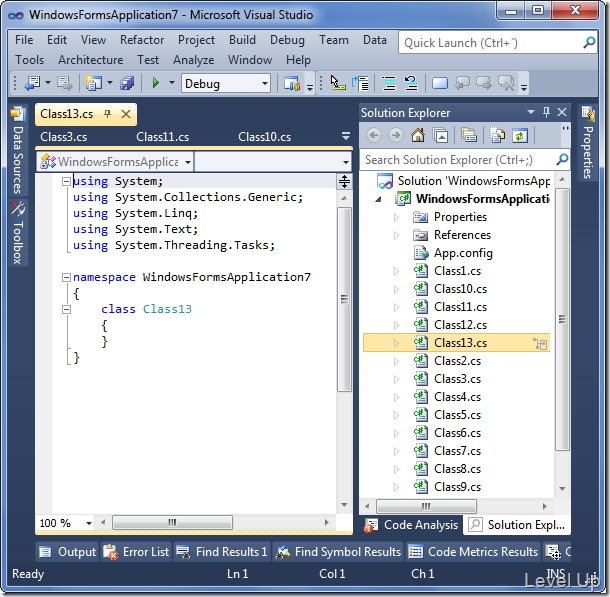The width and height of the screenshot is (610, 597).
Task: Click the Solution Explorer horizontal scrollbar thumb
Action: coord(426,506)
